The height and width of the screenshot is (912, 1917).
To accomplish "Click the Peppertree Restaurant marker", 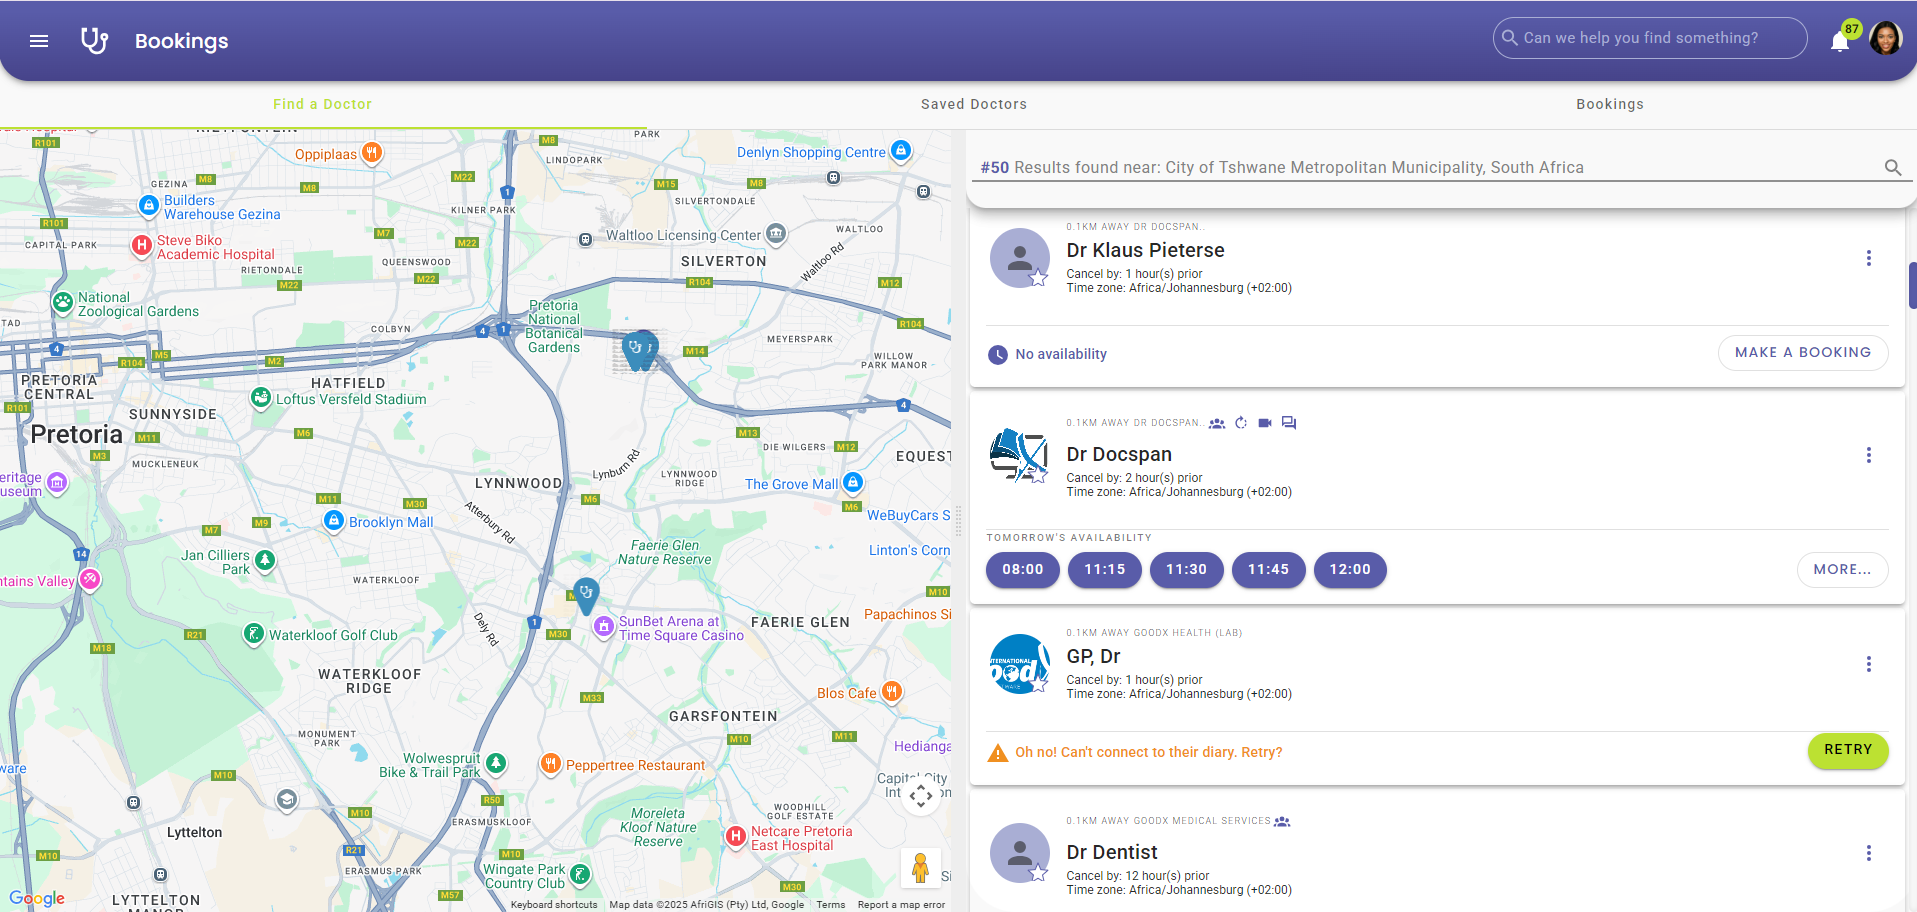I will 550,764.
